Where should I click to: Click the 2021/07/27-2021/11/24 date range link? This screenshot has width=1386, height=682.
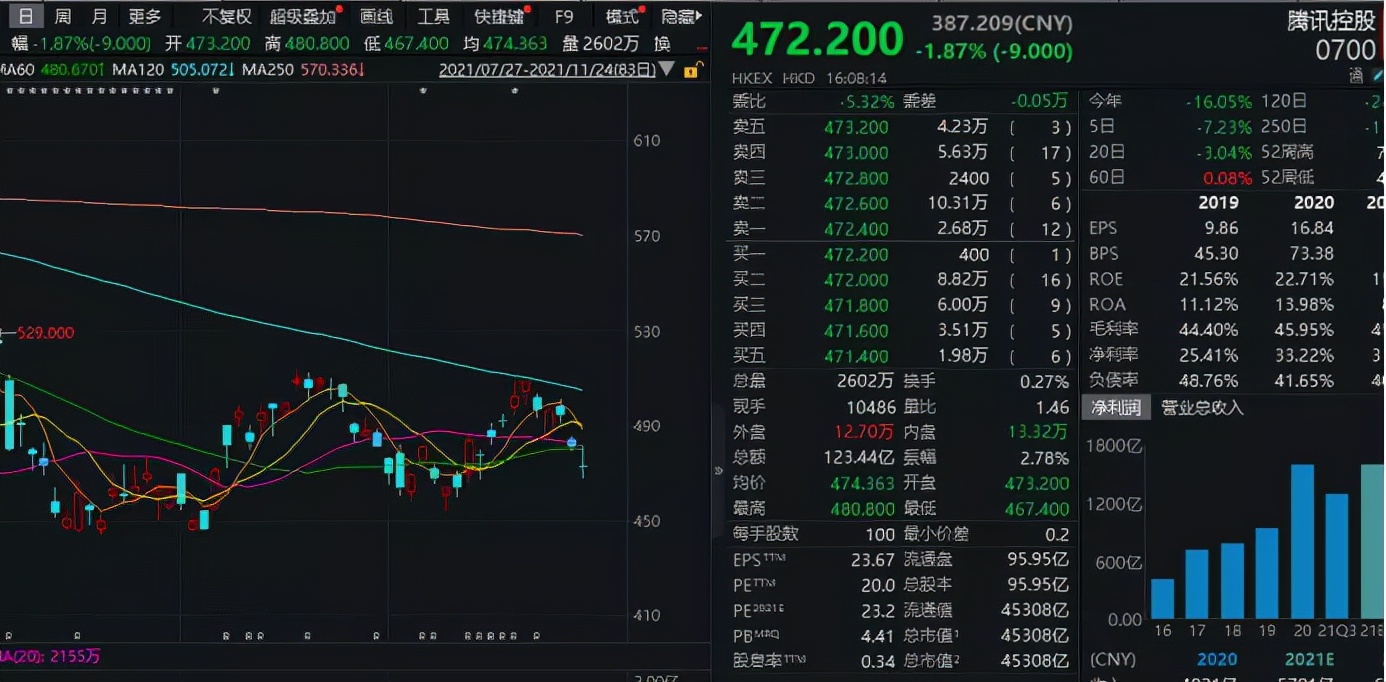pyautogui.click(x=547, y=70)
